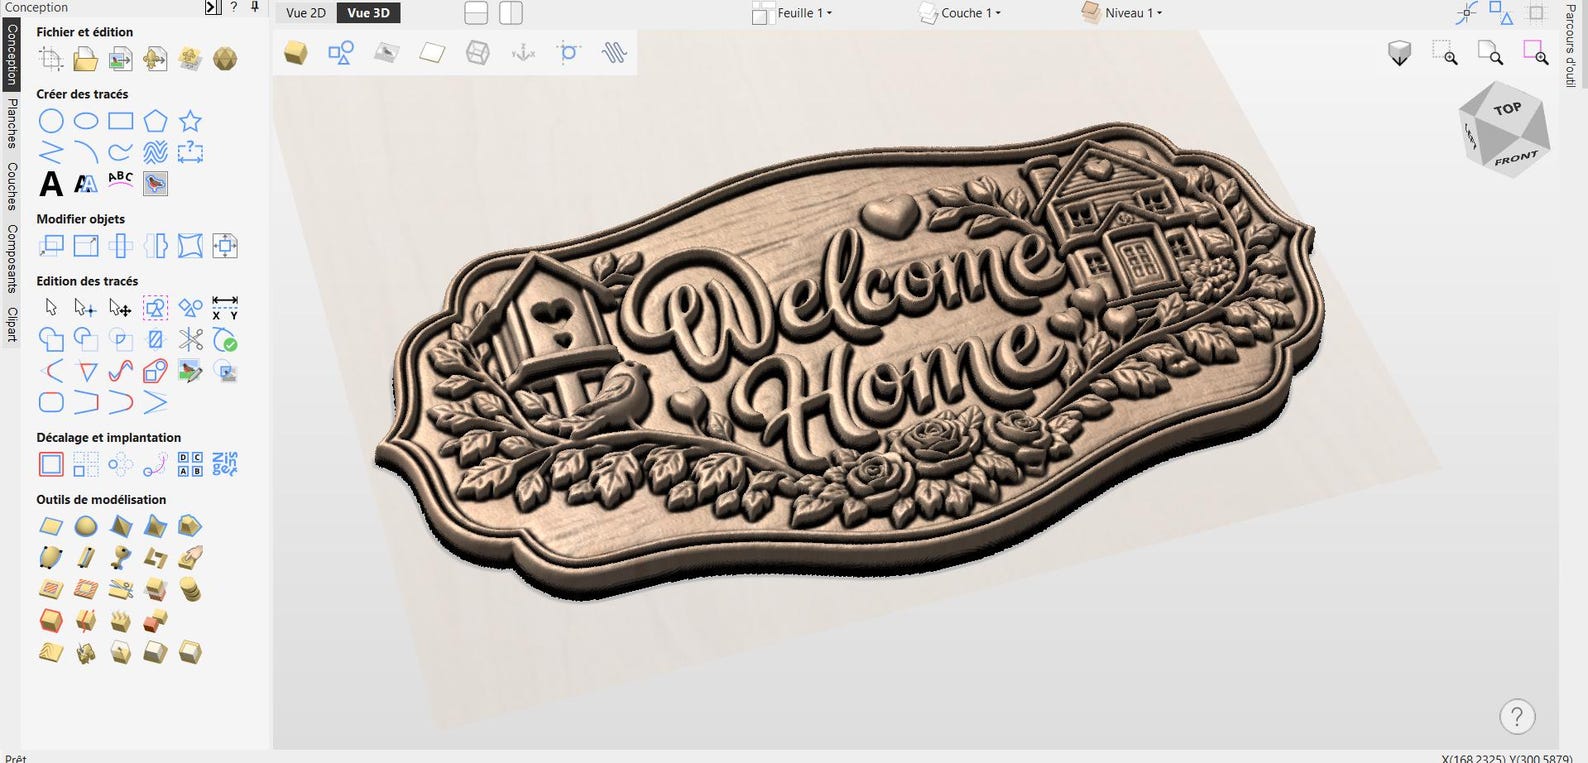Open the Parcours d'outil panel tab
The image size is (1588, 763).
point(1570,45)
